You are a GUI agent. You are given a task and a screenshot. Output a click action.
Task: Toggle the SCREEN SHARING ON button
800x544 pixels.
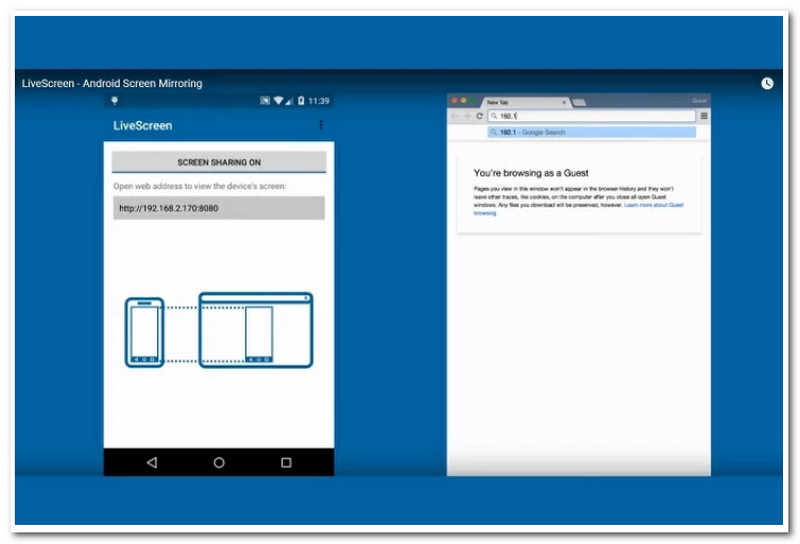tap(219, 162)
